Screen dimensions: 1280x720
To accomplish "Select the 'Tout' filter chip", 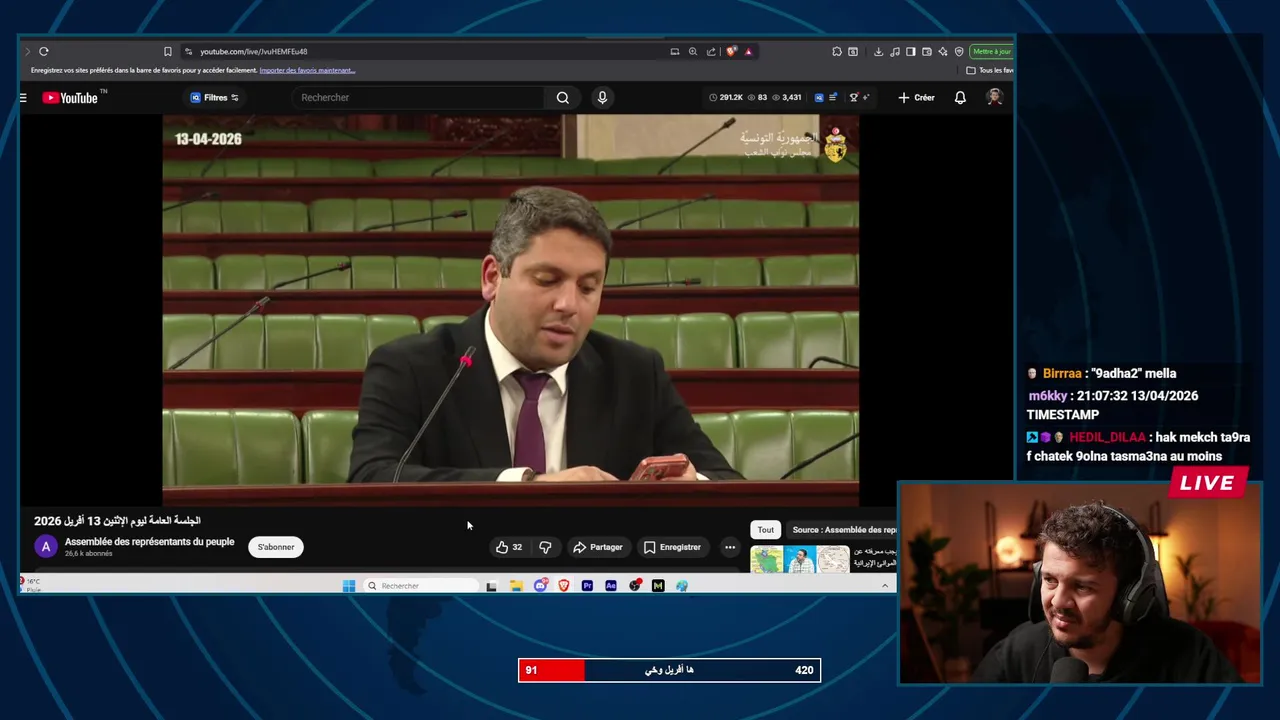I will [765, 530].
